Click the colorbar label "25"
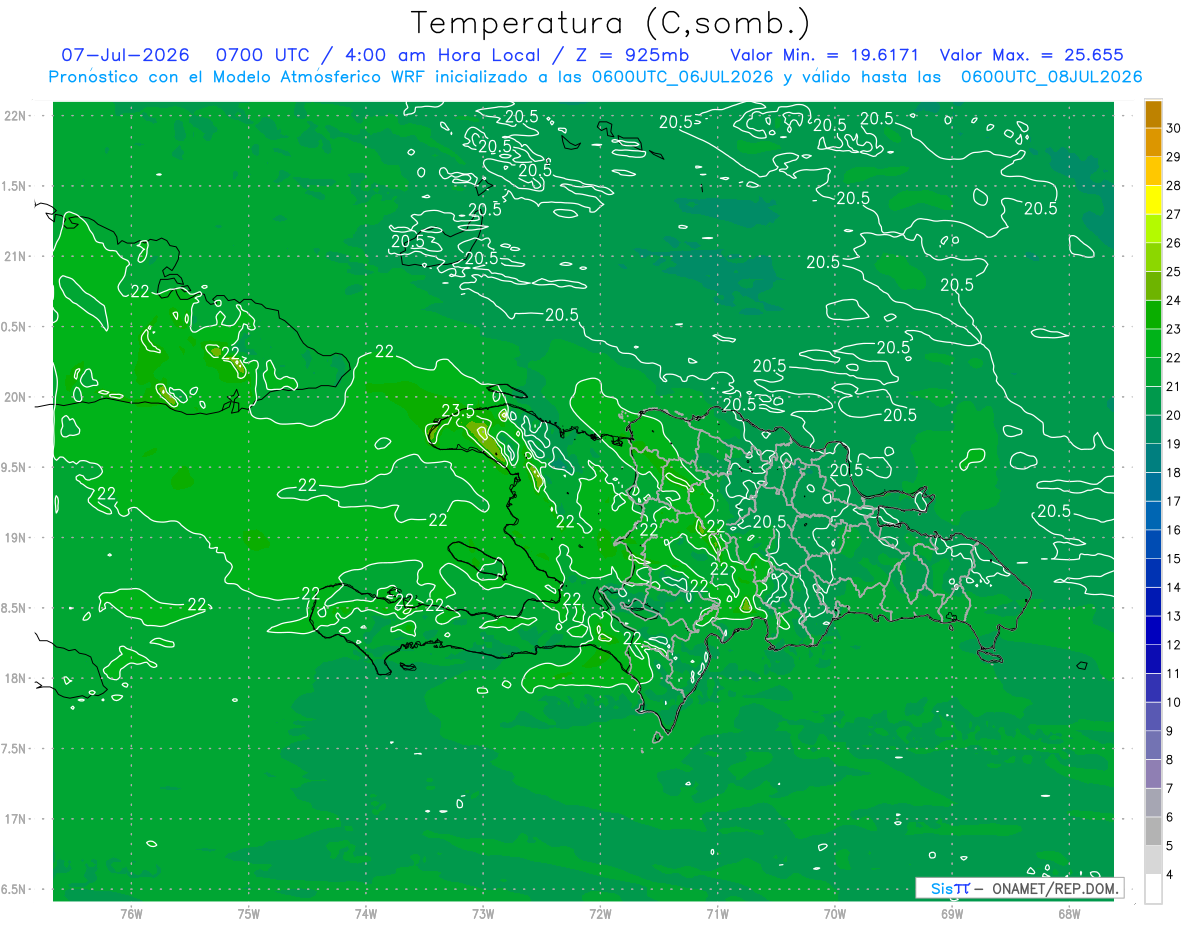1200x927 pixels. (x=1174, y=272)
